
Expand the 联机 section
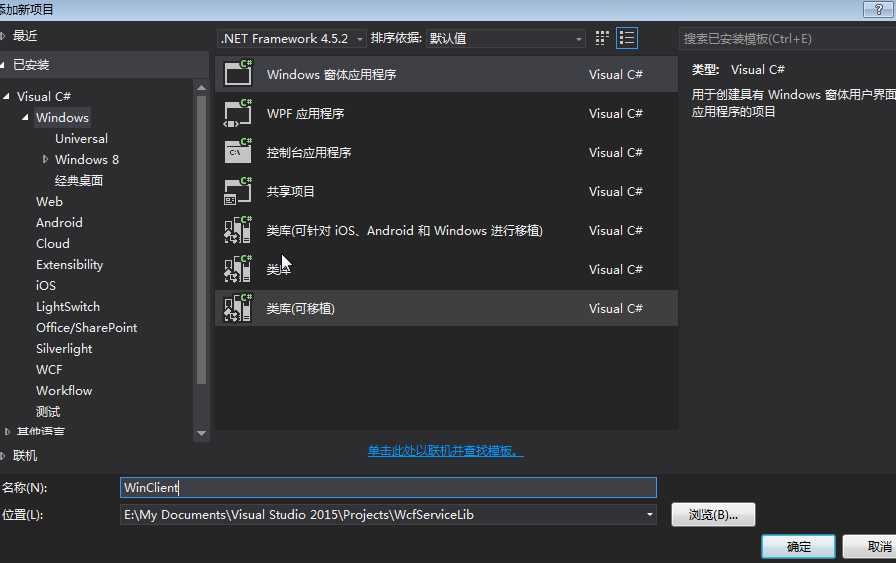pyautogui.click(x=3, y=456)
